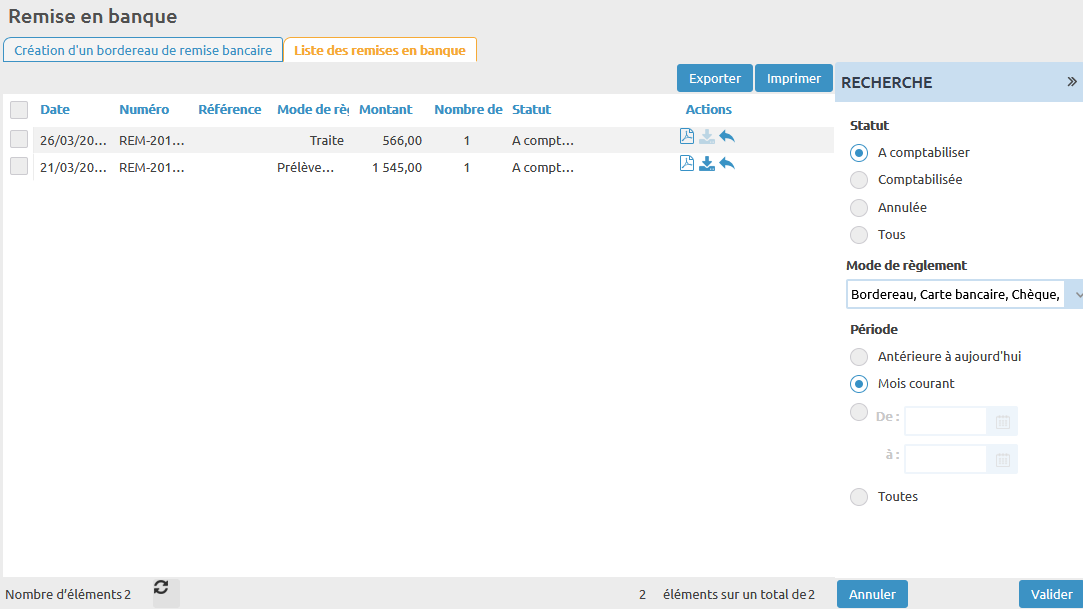
Task: Open calendar picker for 'De' date
Action: tap(1003, 422)
